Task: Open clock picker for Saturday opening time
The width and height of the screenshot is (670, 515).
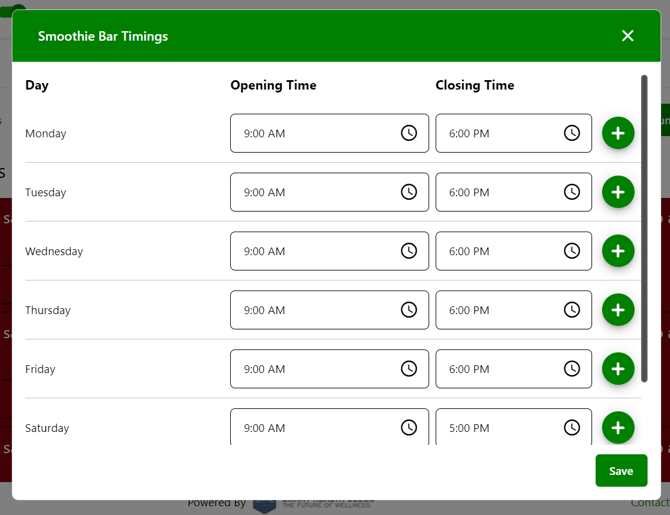Action: (x=409, y=428)
